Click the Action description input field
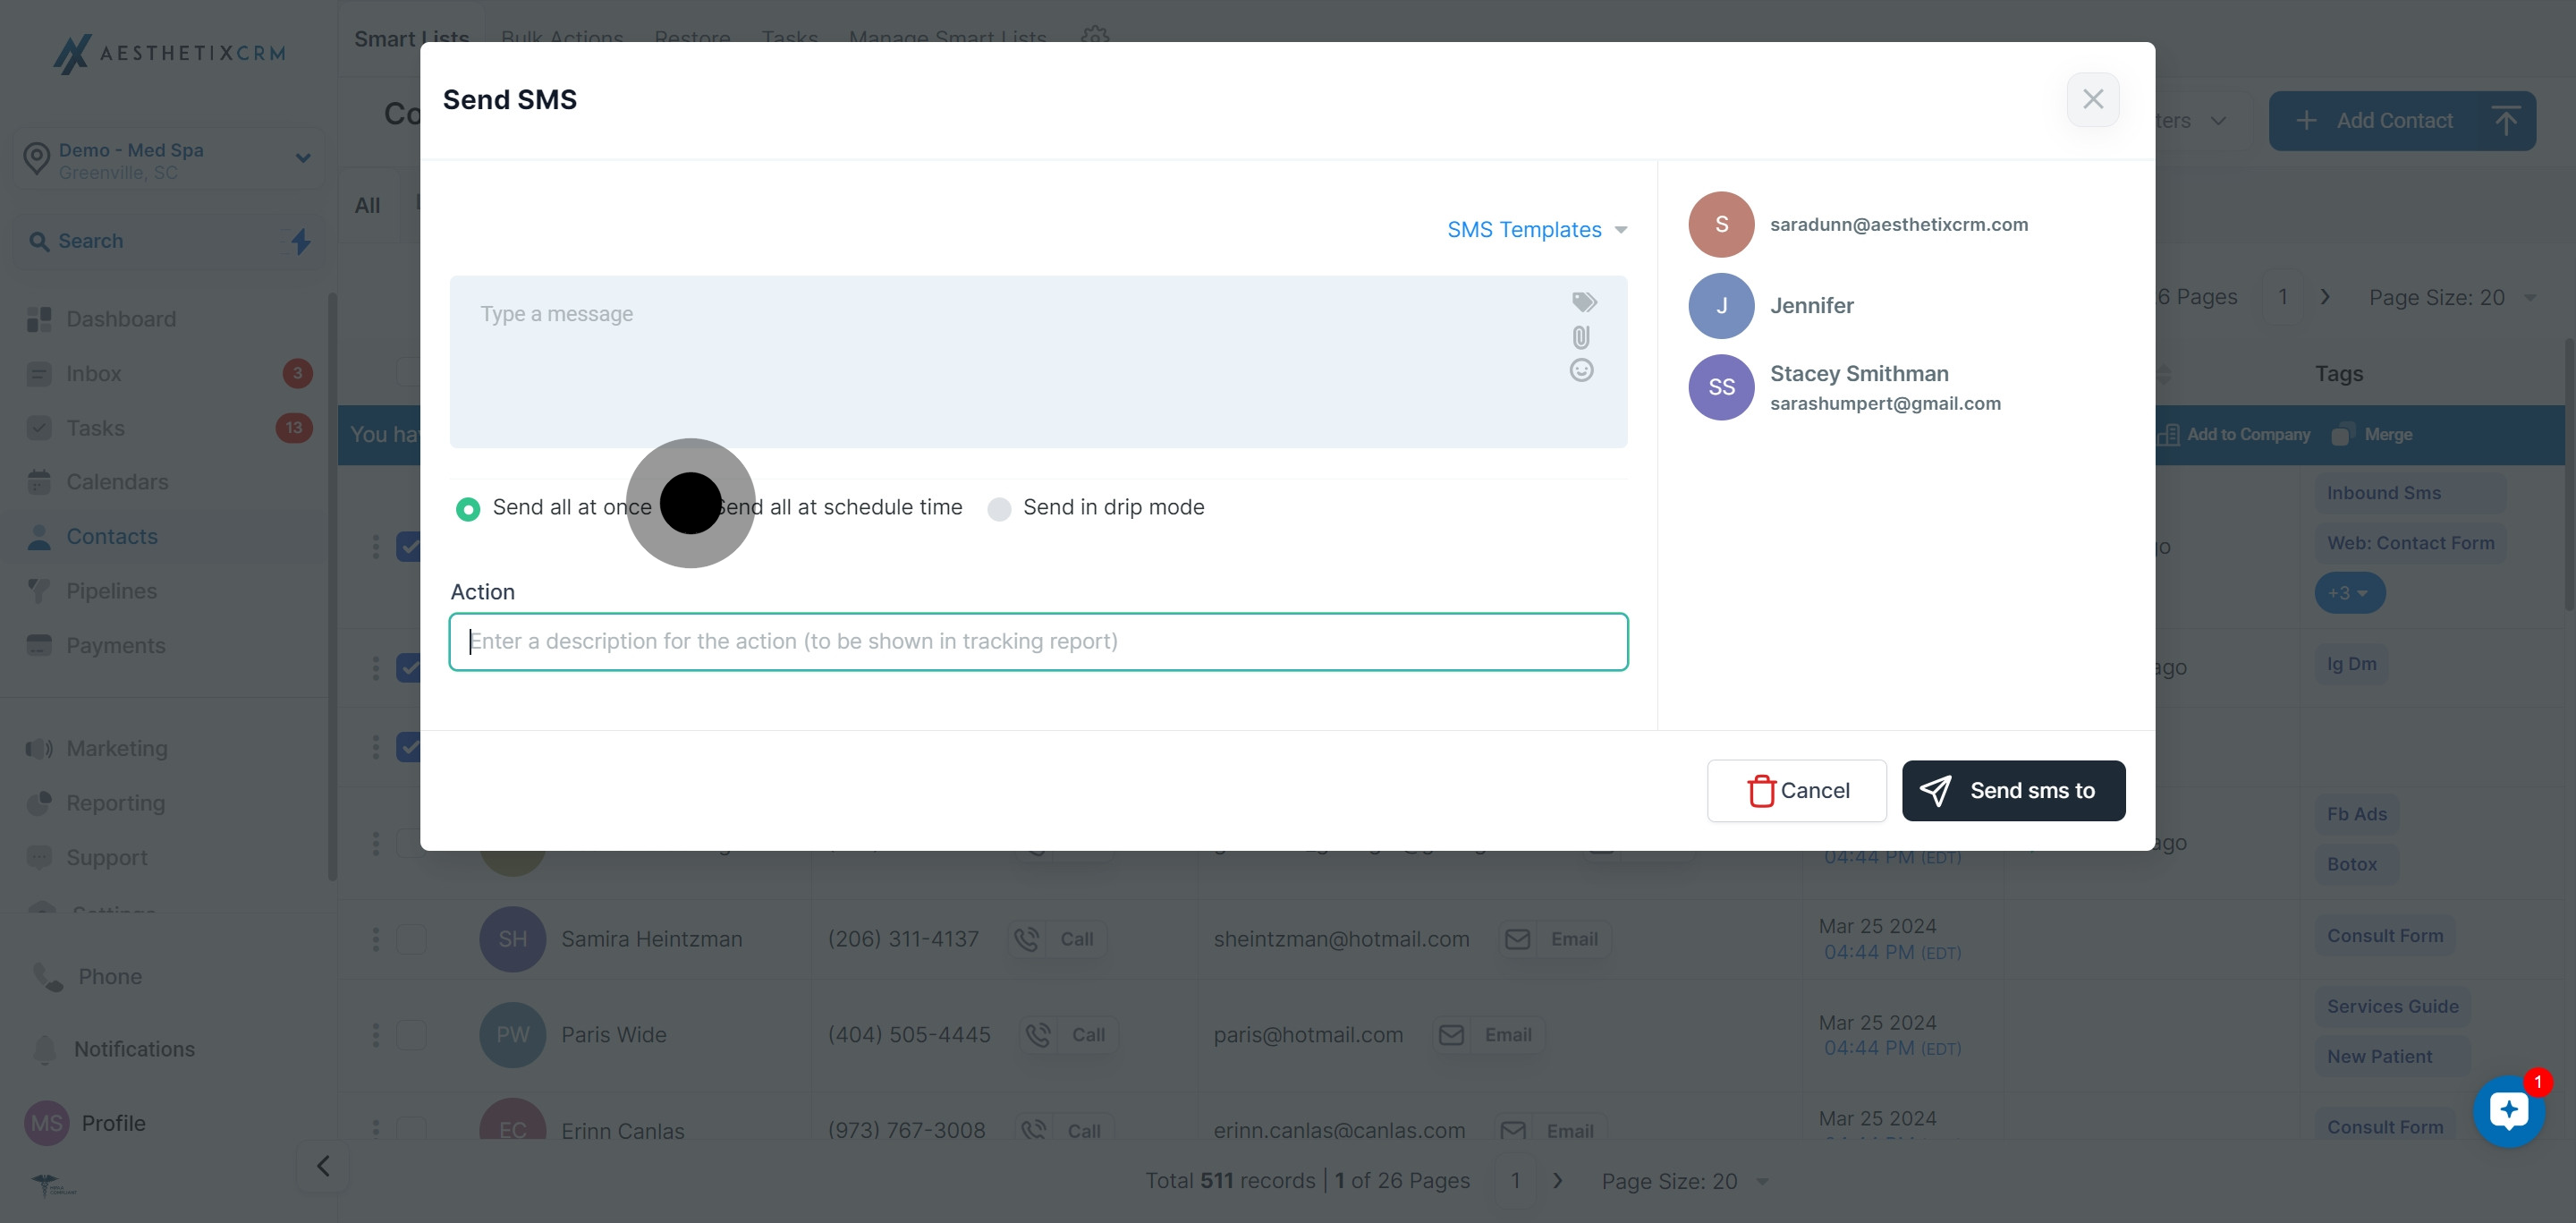 1038,642
